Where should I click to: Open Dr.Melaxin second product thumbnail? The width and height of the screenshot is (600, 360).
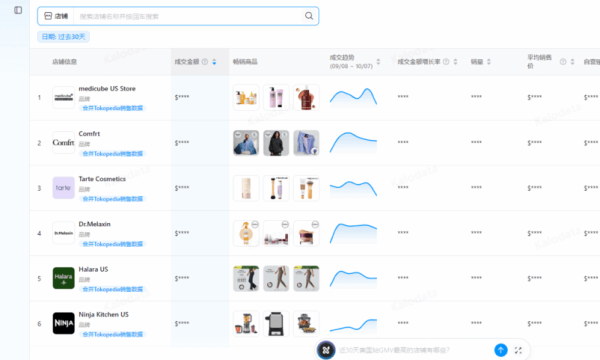pyautogui.click(x=276, y=233)
